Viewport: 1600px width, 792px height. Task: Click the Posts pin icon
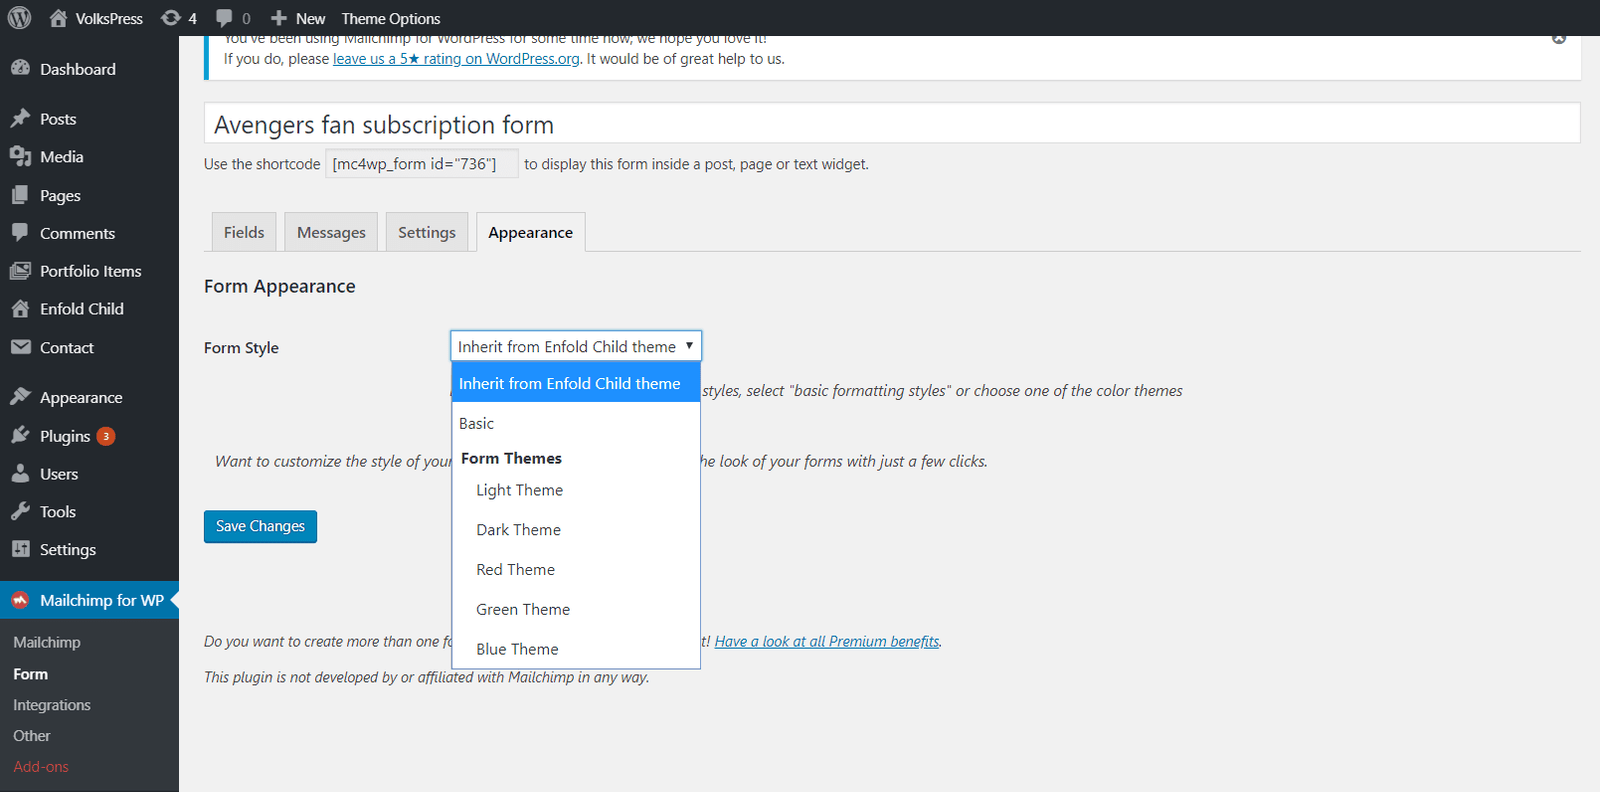pyautogui.click(x=20, y=118)
